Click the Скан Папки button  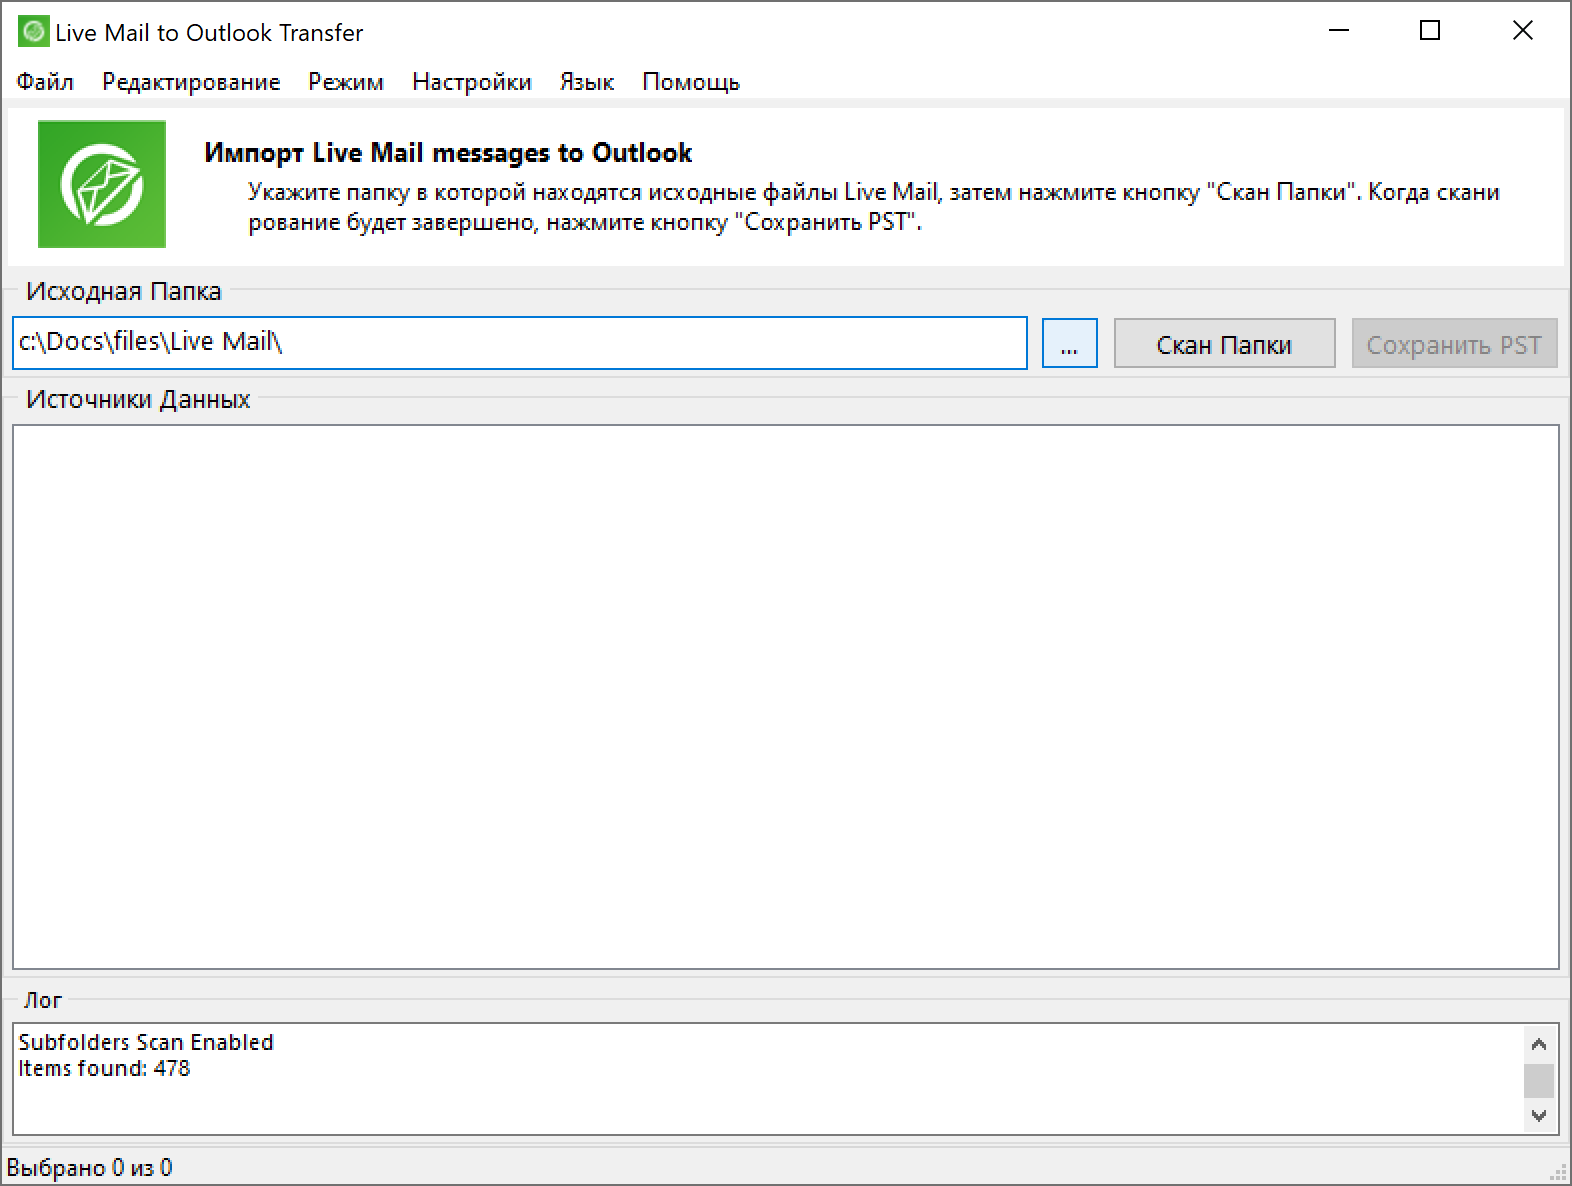click(x=1224, y=344)
